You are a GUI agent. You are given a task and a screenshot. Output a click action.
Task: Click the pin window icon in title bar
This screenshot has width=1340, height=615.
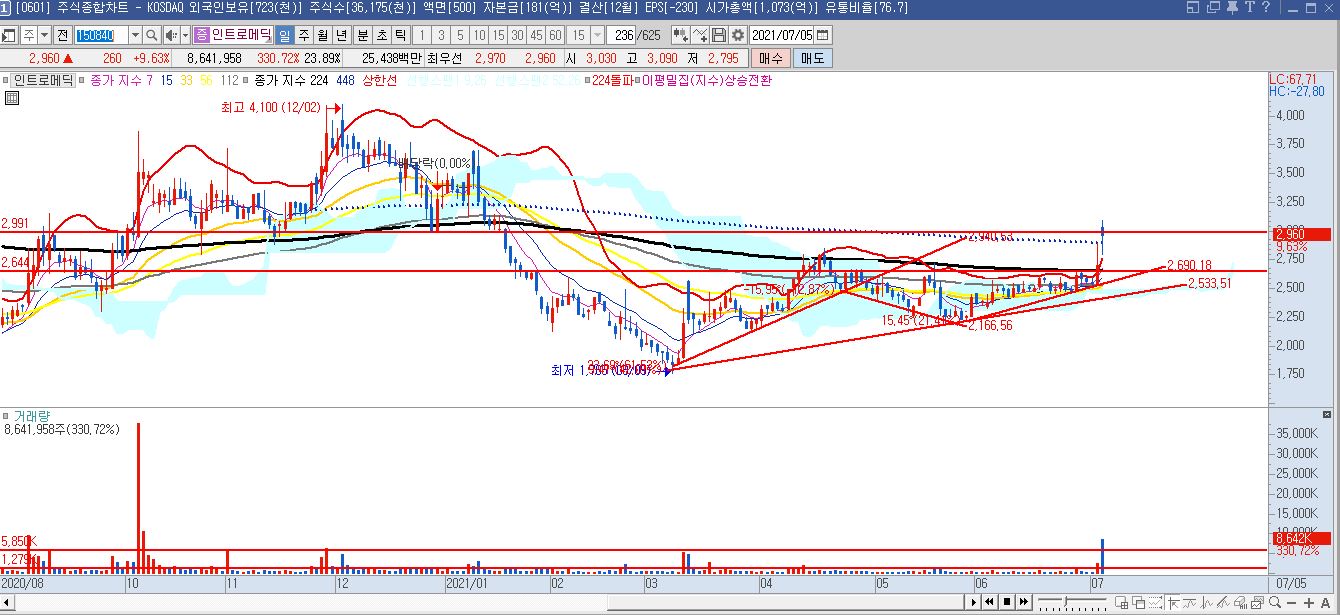coord(1232,8)
